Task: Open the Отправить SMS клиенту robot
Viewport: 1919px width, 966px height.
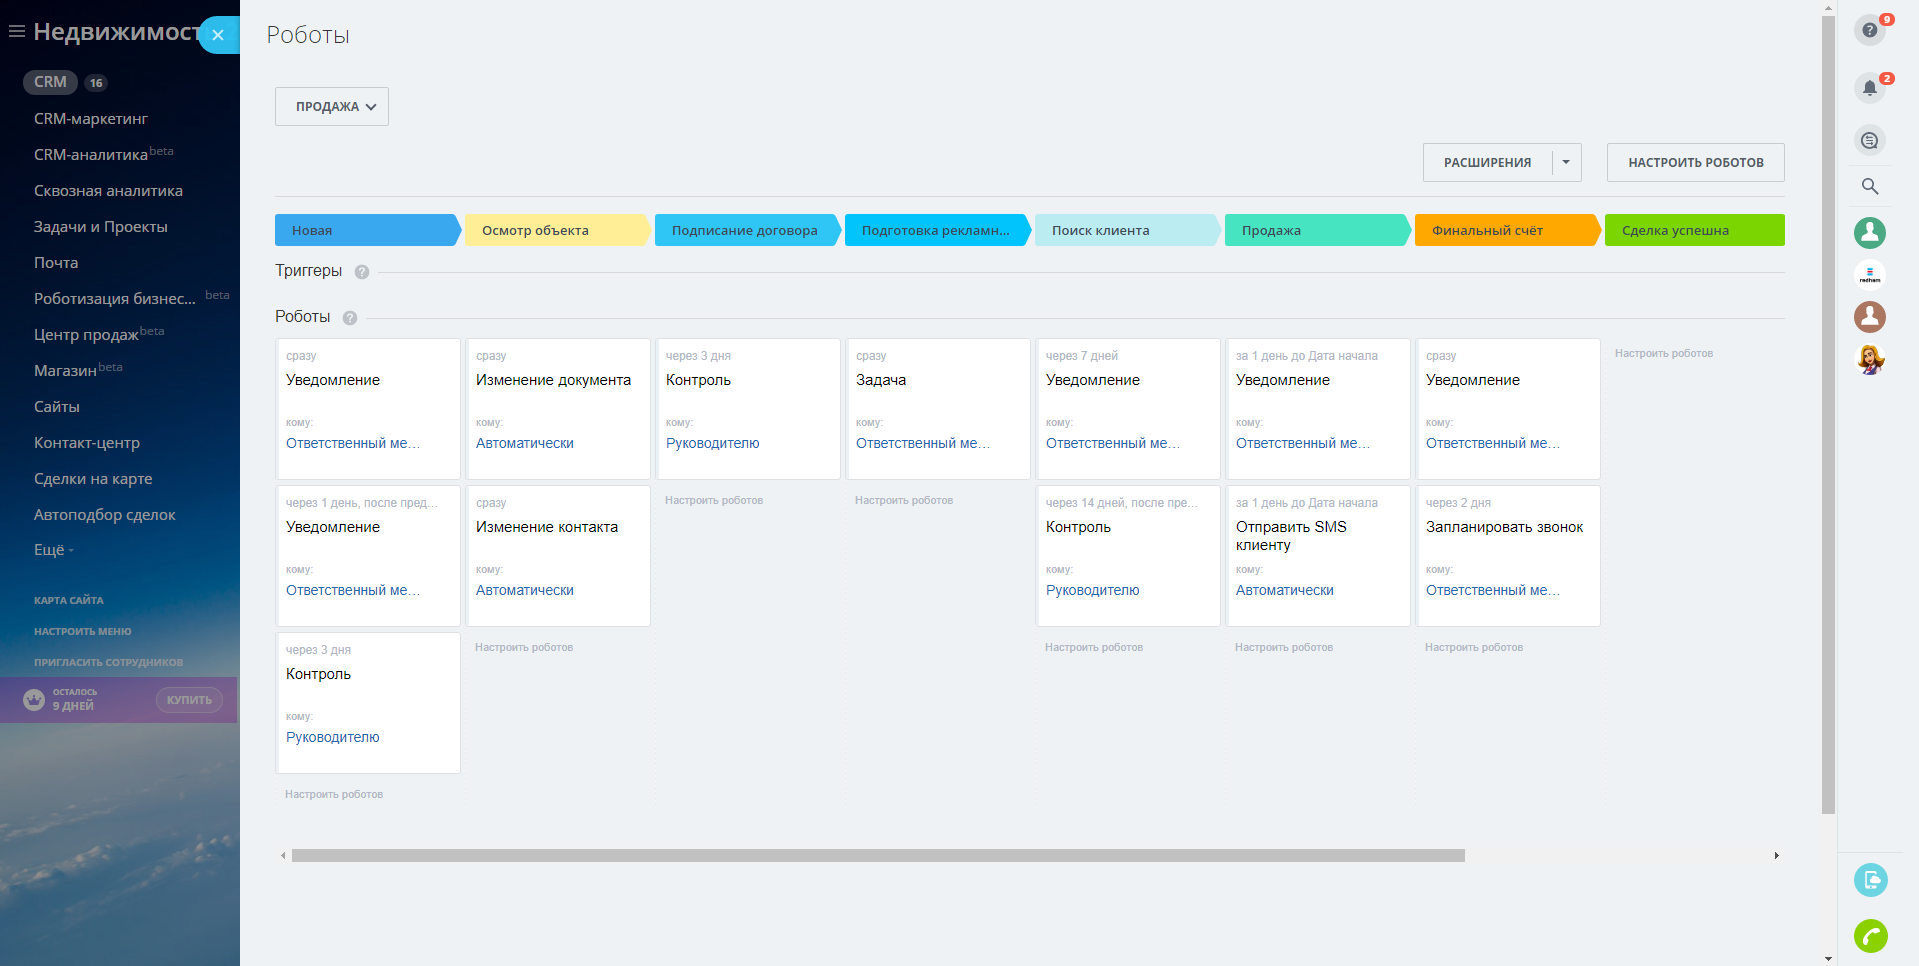Action: [1318, 556]
